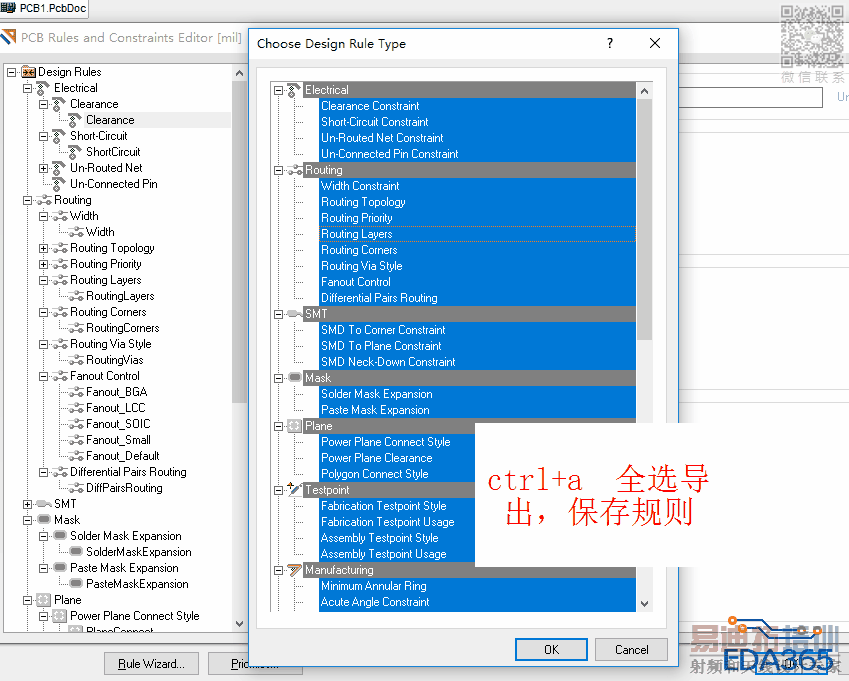
Task: Click the Electrical category icon in the dialog
Action: click(294, 90)
